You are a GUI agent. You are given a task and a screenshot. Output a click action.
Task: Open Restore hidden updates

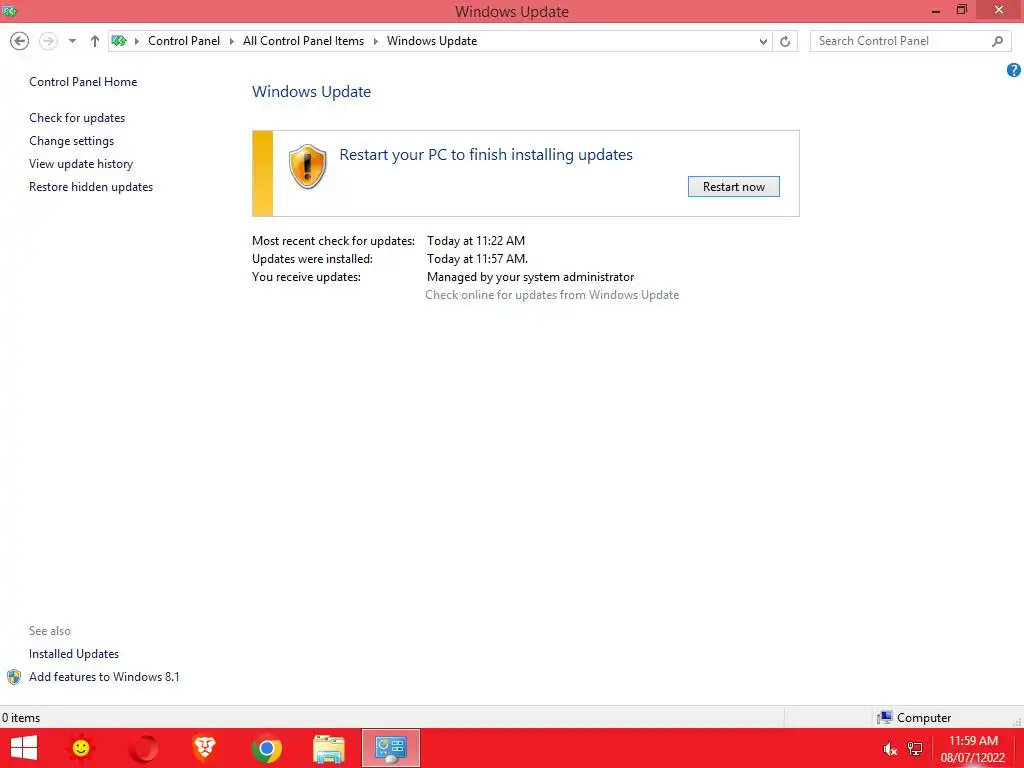point(91,187)
